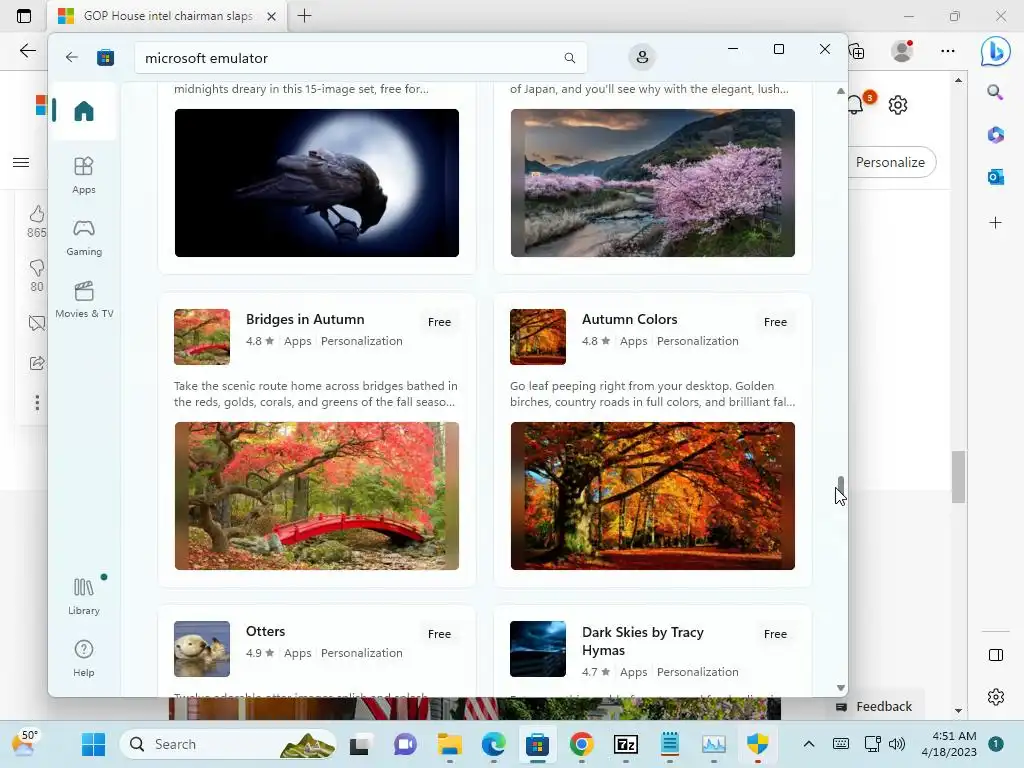Open MSN page settings gear
The height and width of the screenshot is (768, 1024).
coord(898,104)
